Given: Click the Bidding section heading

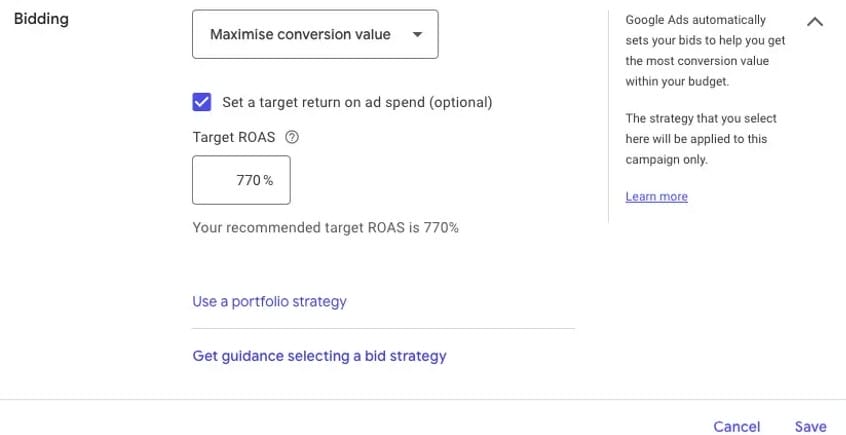Looking at the screenshot, I should click(x=41, y=19).
